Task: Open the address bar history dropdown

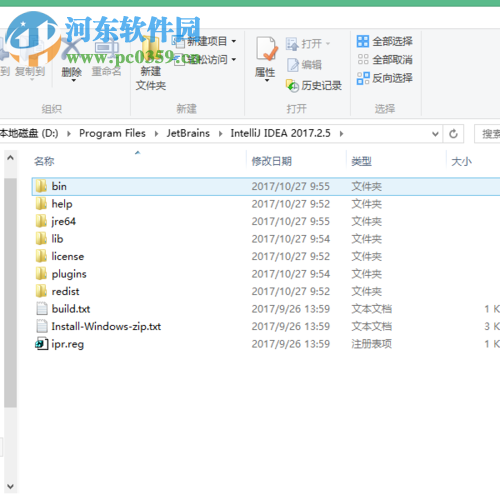Action: coord(435,134)
